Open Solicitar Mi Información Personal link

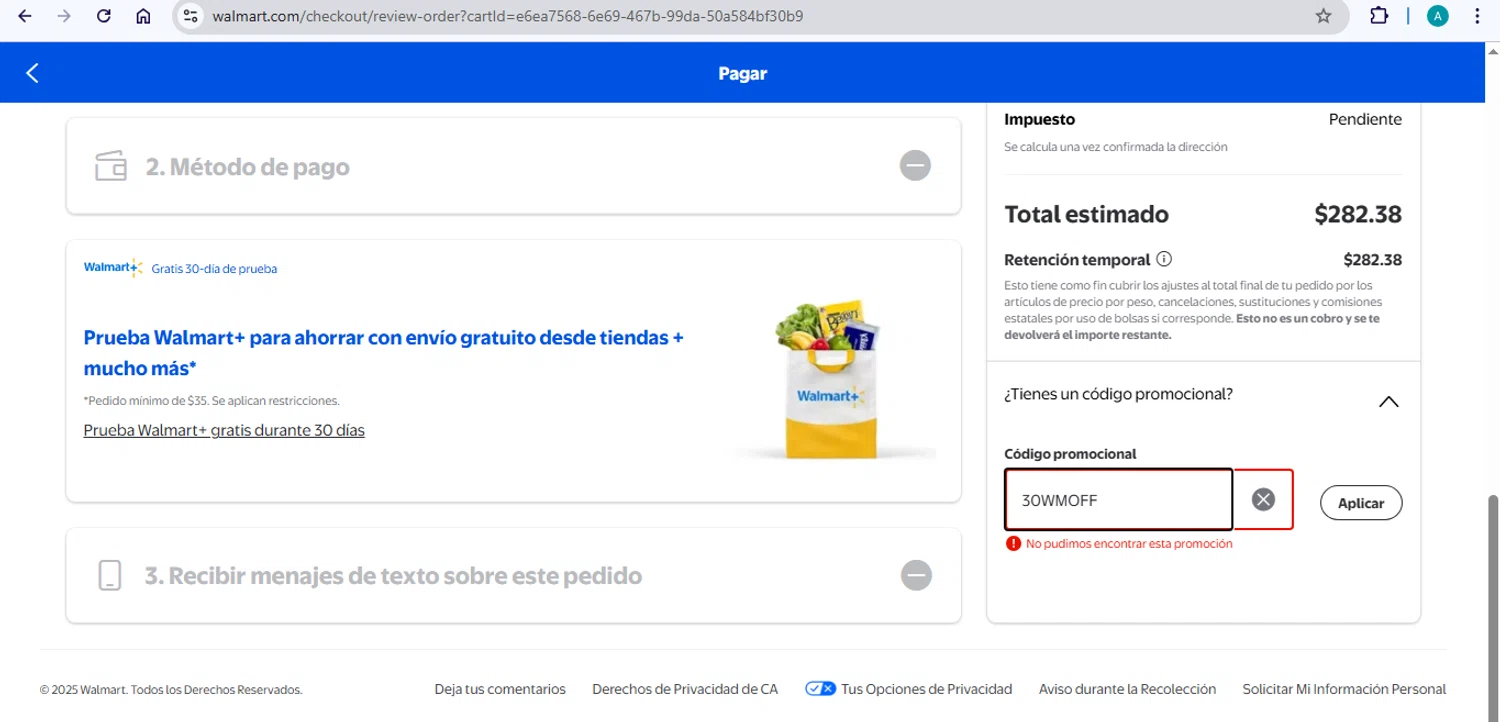click(x=1344, y=689)
